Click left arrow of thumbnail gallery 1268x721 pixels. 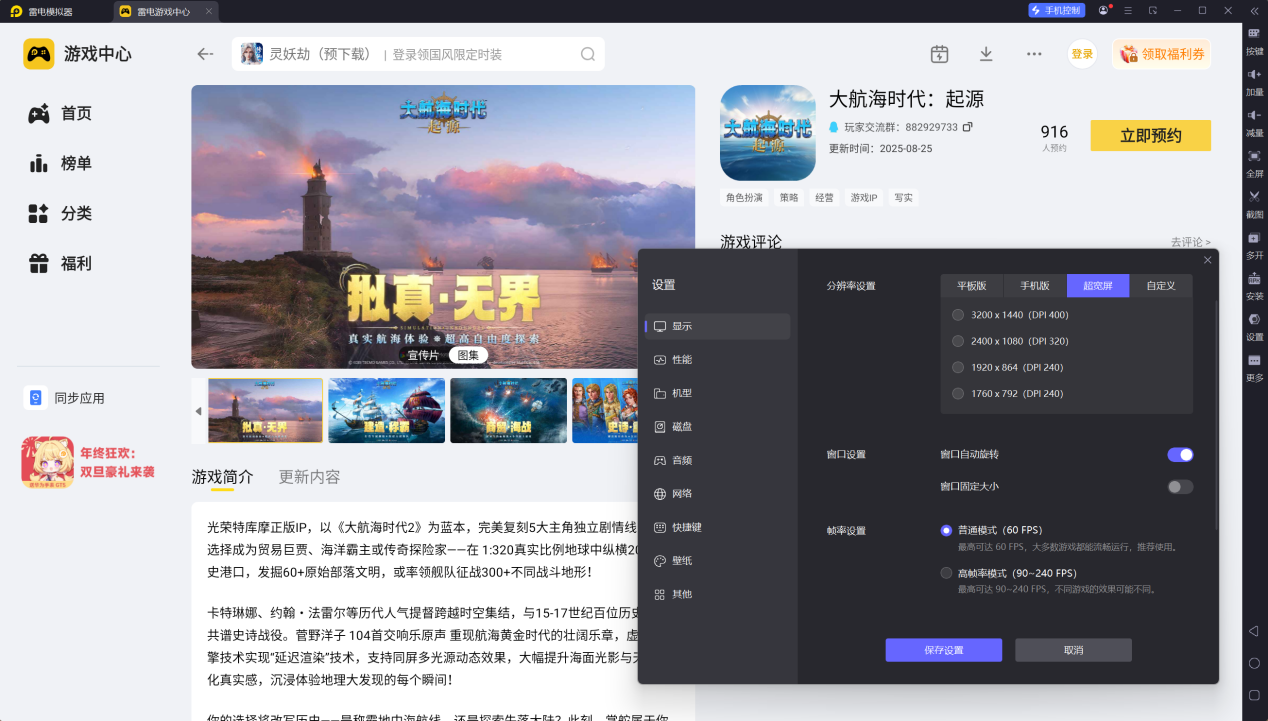(x=198, y=411)
